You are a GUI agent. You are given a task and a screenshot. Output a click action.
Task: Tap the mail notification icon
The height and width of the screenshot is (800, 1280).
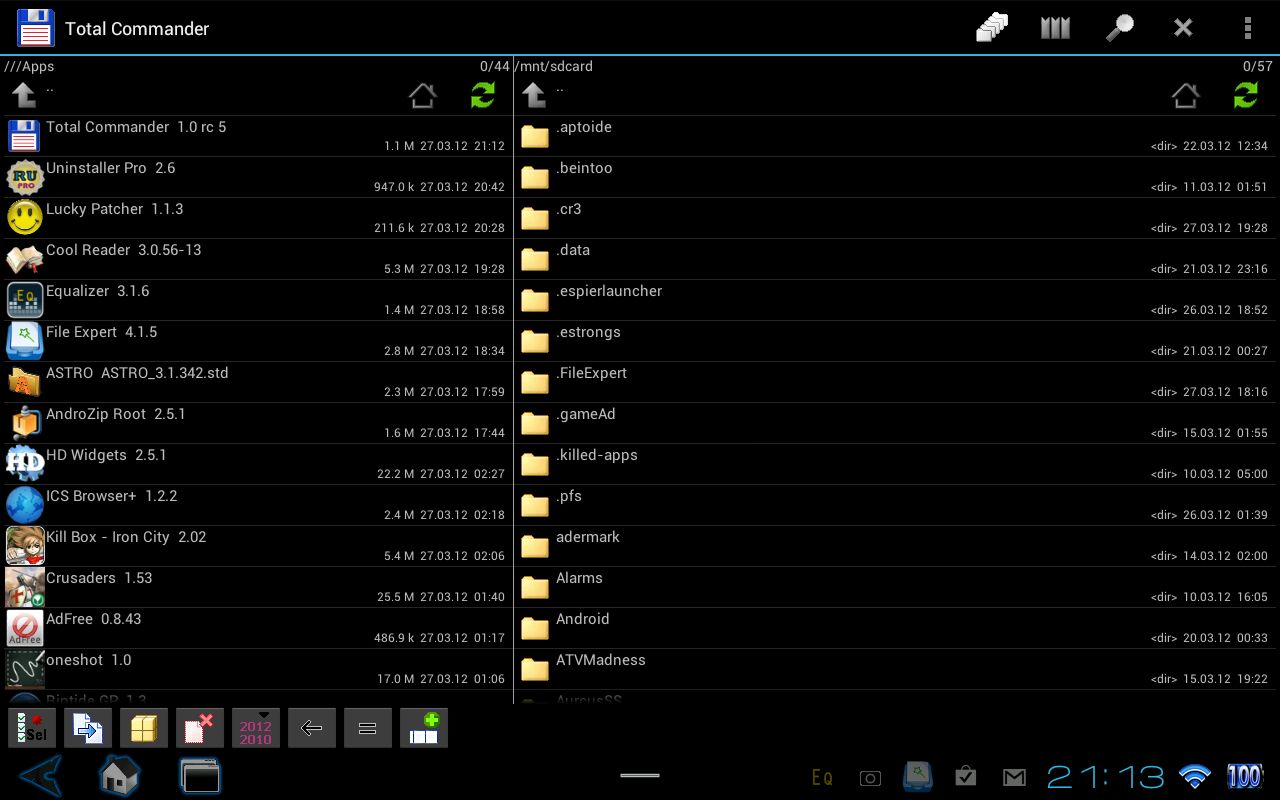click(1014, 777)
